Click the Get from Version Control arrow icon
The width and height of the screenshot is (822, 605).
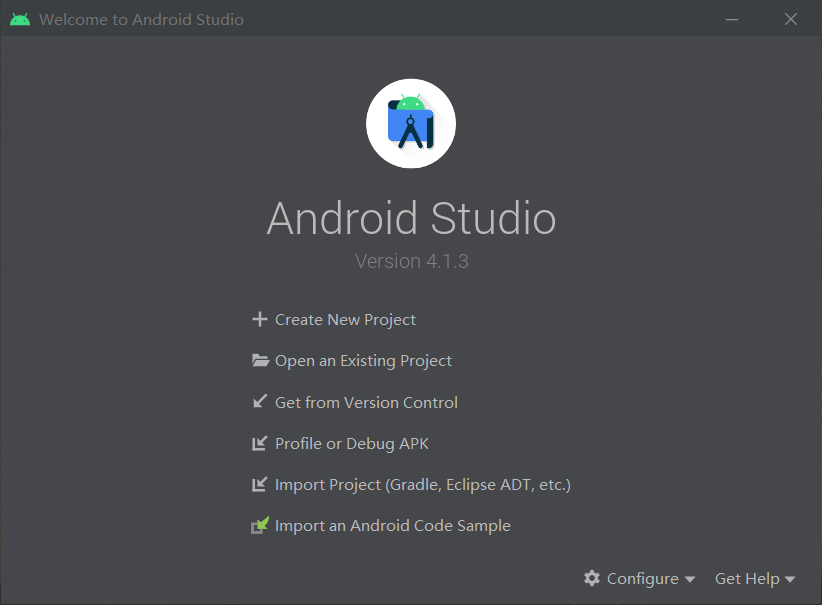coord(260,402)
